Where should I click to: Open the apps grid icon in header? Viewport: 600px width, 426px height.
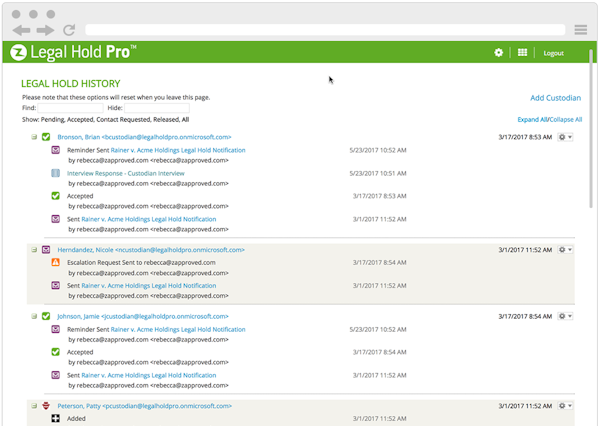point(522,53)
